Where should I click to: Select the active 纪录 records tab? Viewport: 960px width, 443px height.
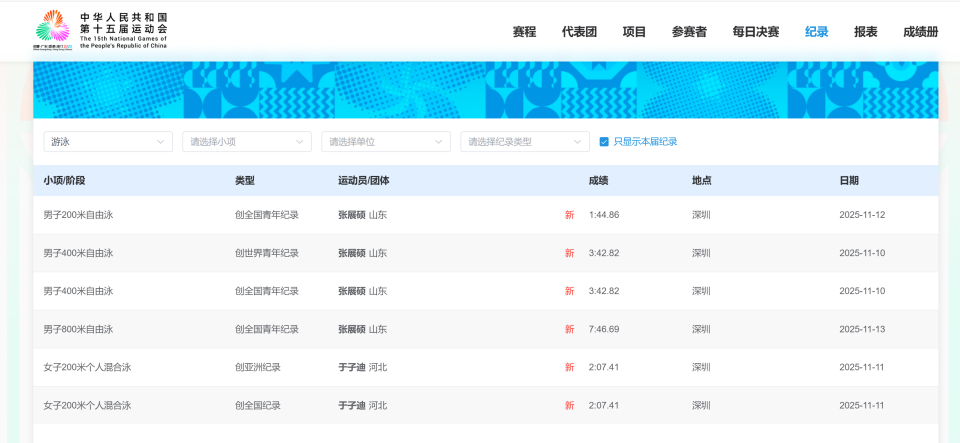coord(816,32)
